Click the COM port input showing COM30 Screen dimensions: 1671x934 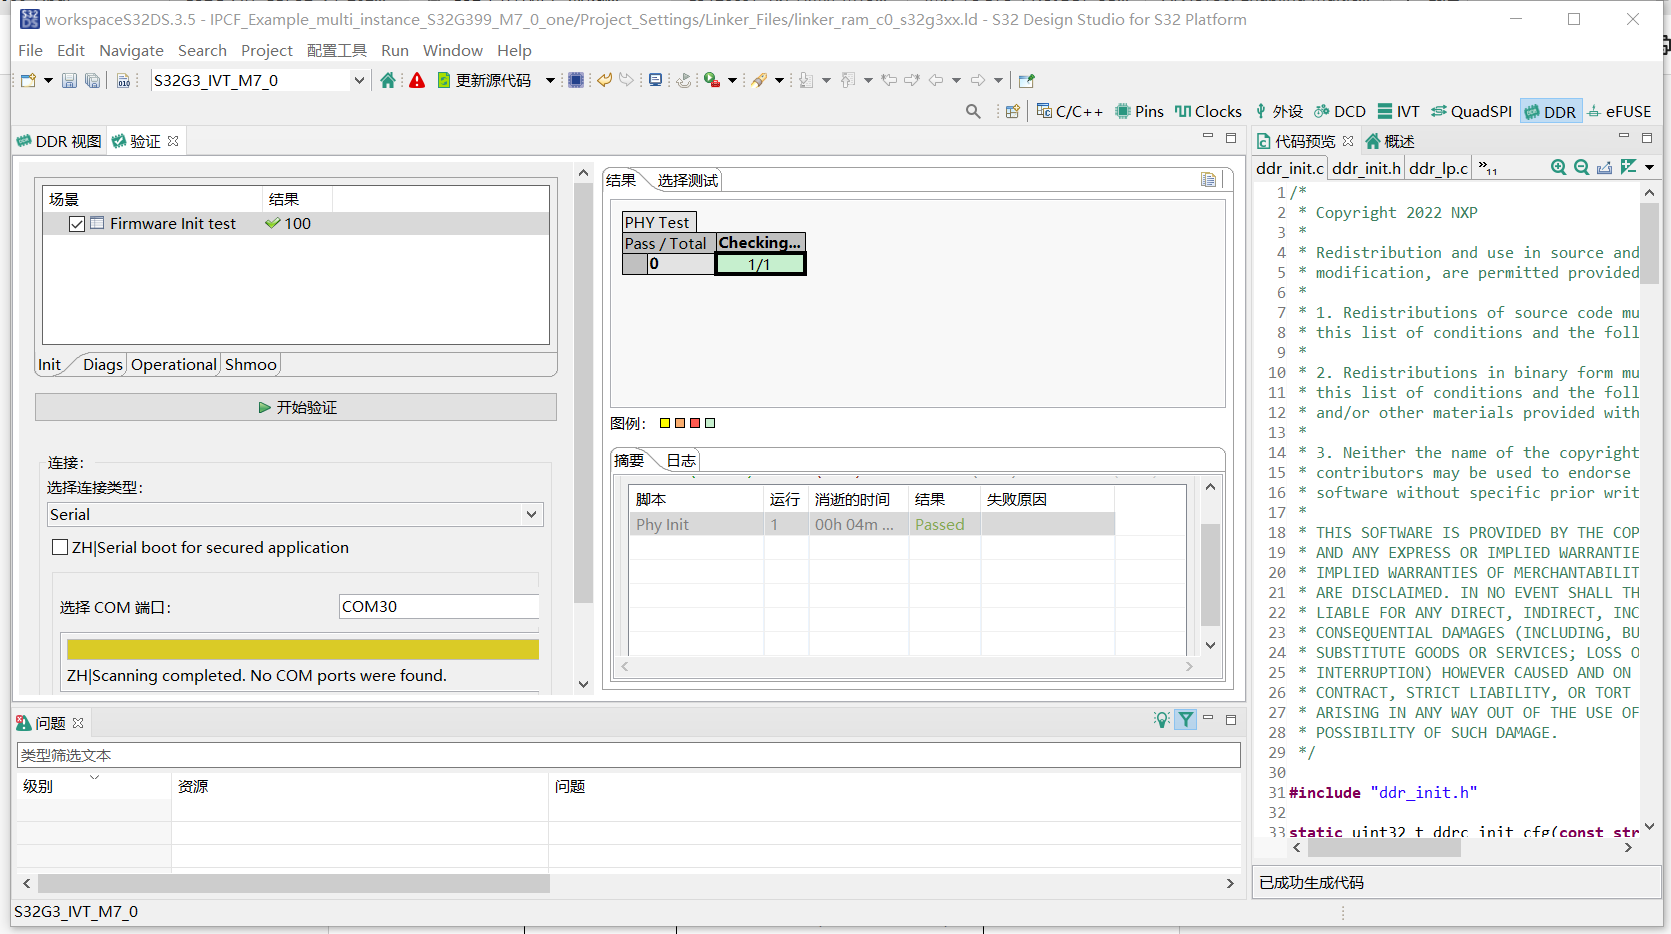click(x=438, y=606)
